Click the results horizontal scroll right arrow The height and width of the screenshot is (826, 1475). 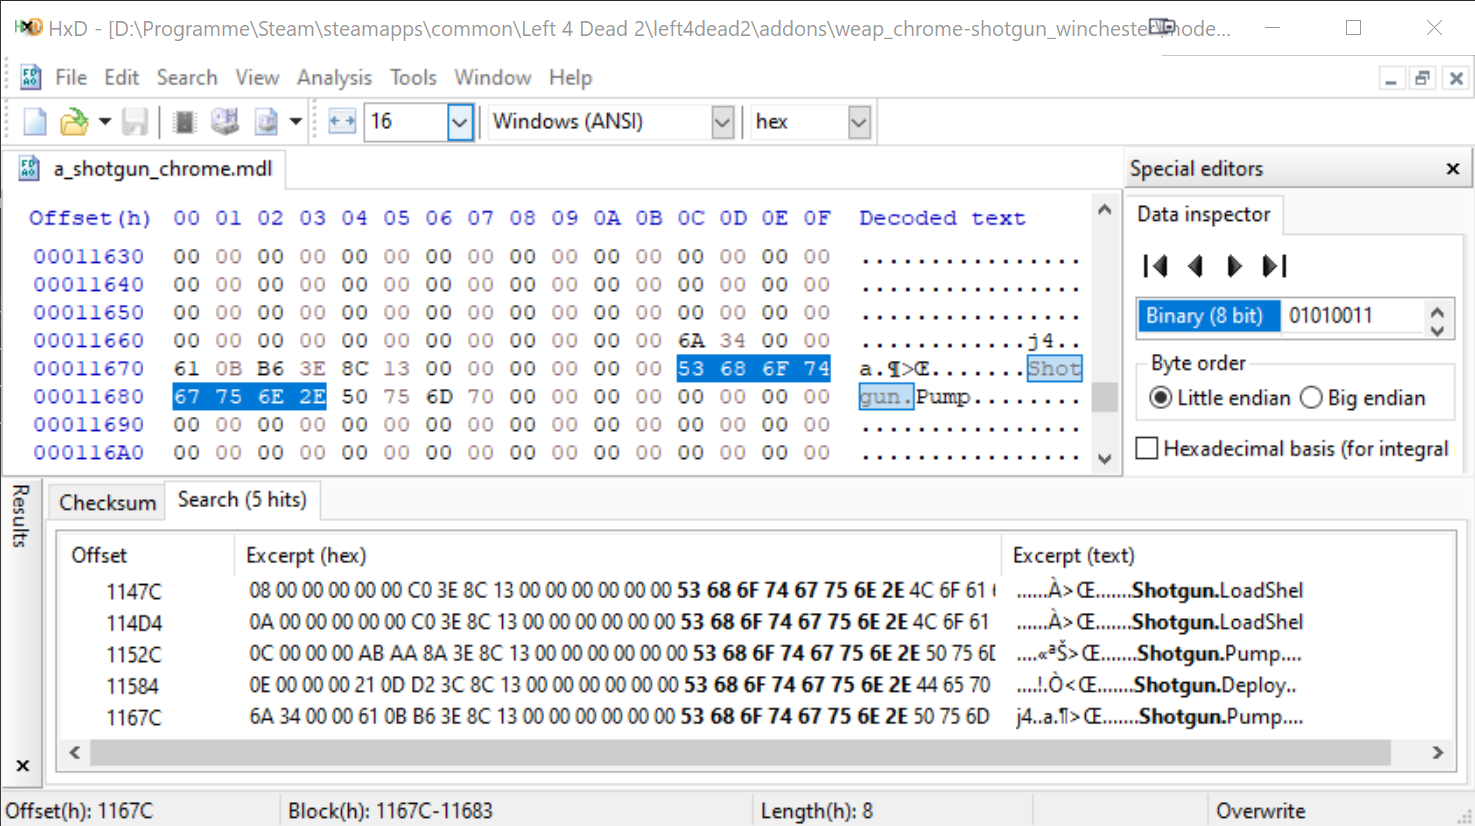point(1438,752)
